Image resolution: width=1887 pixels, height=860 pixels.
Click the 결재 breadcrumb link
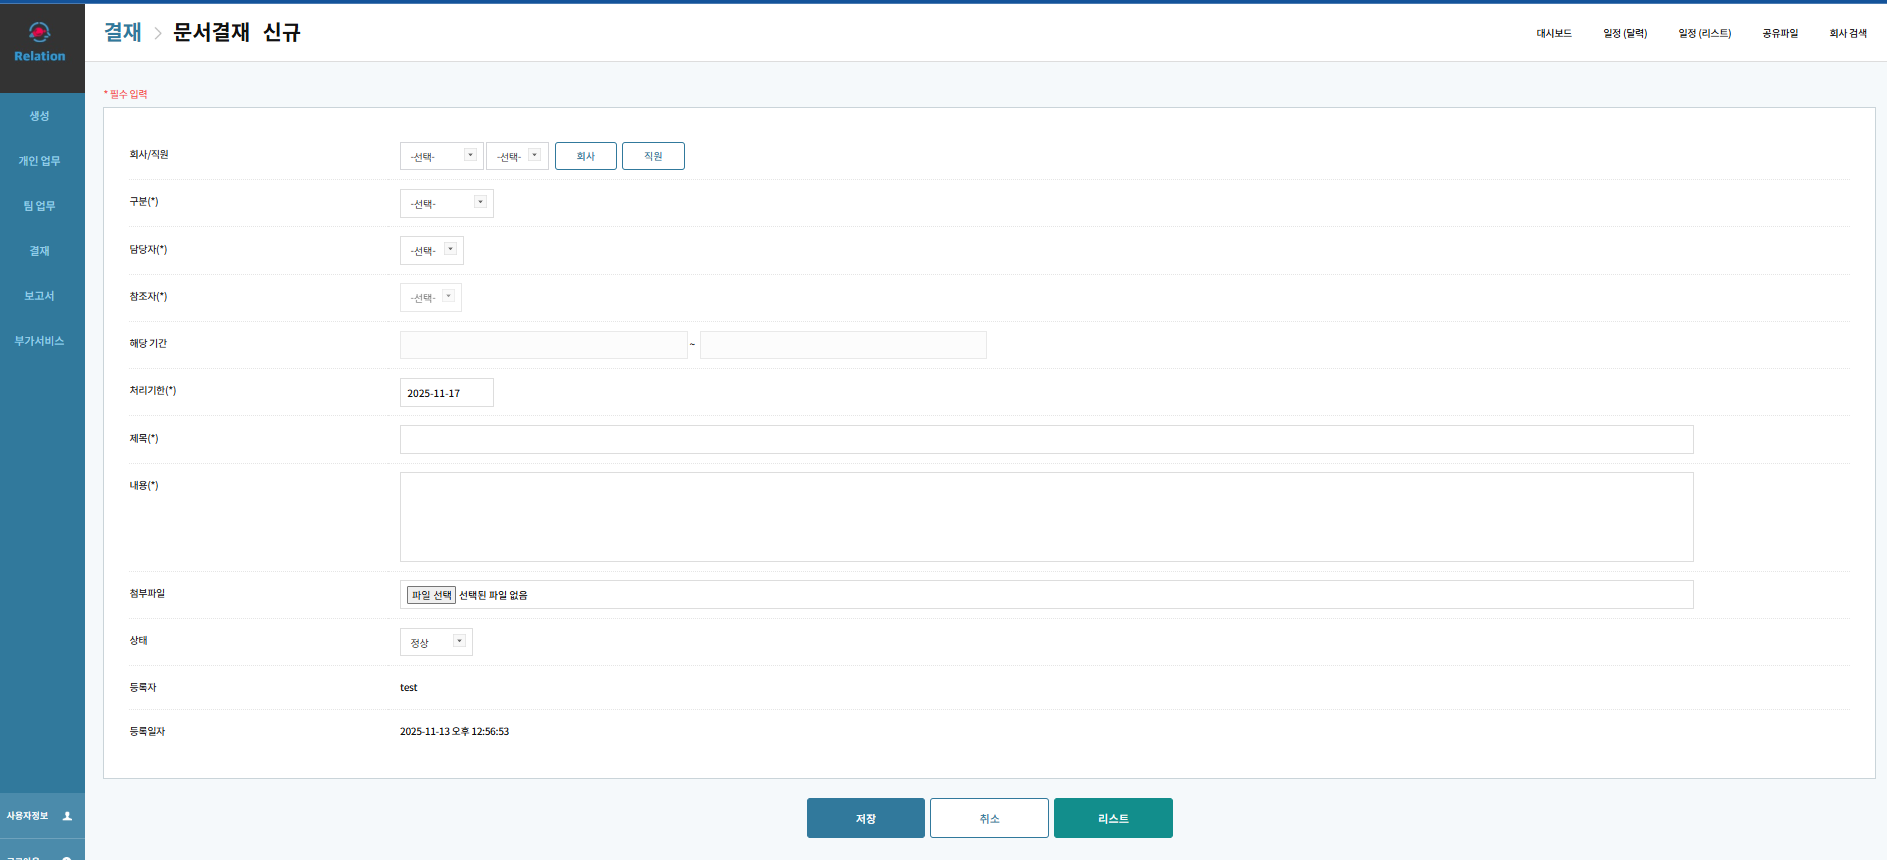[123, 32]
